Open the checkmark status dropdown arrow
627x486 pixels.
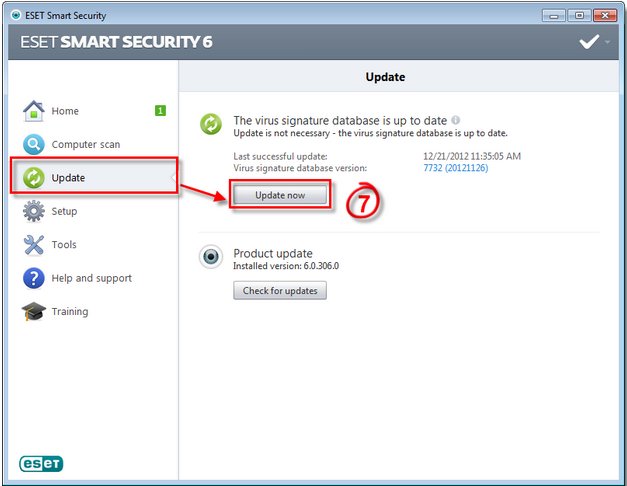(x=607, y=42)
